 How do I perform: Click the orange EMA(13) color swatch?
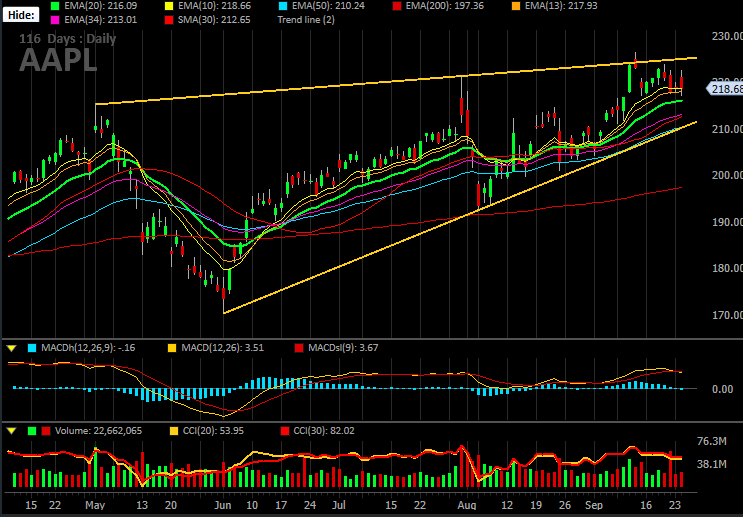(516, 6)
